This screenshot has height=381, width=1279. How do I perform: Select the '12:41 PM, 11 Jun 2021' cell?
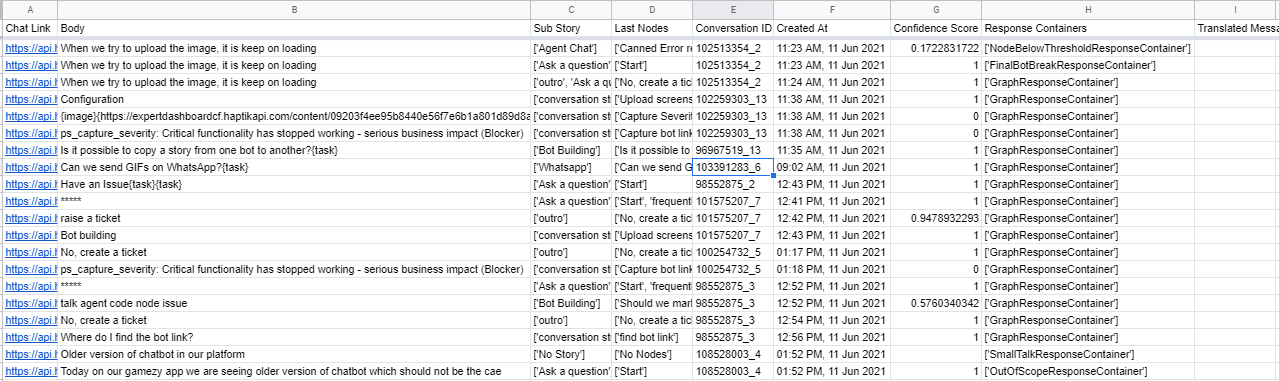pyautogui.click(x=832, y=201)
